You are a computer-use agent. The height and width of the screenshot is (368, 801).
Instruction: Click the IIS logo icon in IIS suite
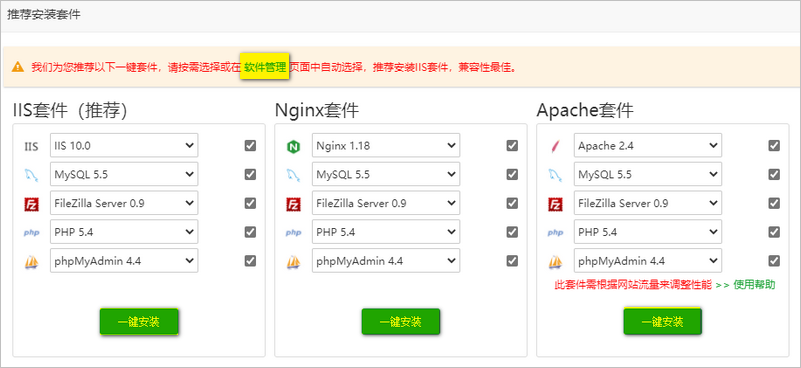pyautogui.click(x=32, y=147)
